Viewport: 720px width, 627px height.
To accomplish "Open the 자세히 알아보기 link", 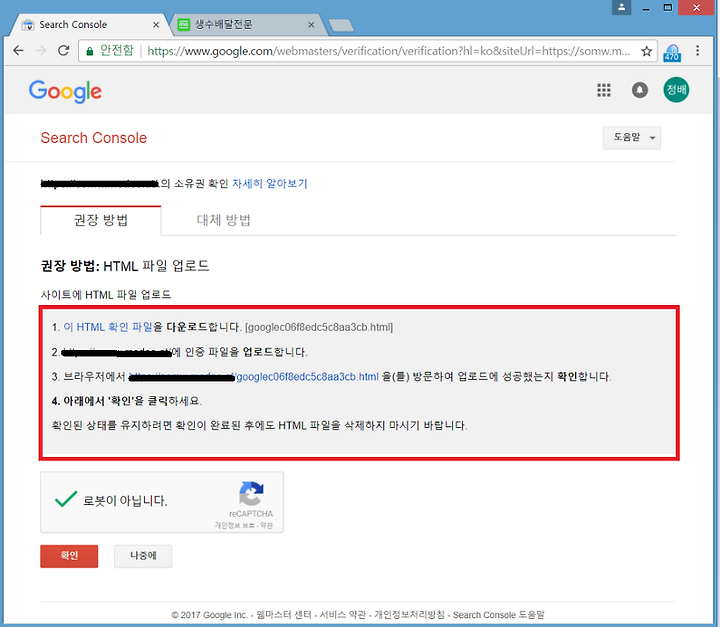I will (270, 184).
